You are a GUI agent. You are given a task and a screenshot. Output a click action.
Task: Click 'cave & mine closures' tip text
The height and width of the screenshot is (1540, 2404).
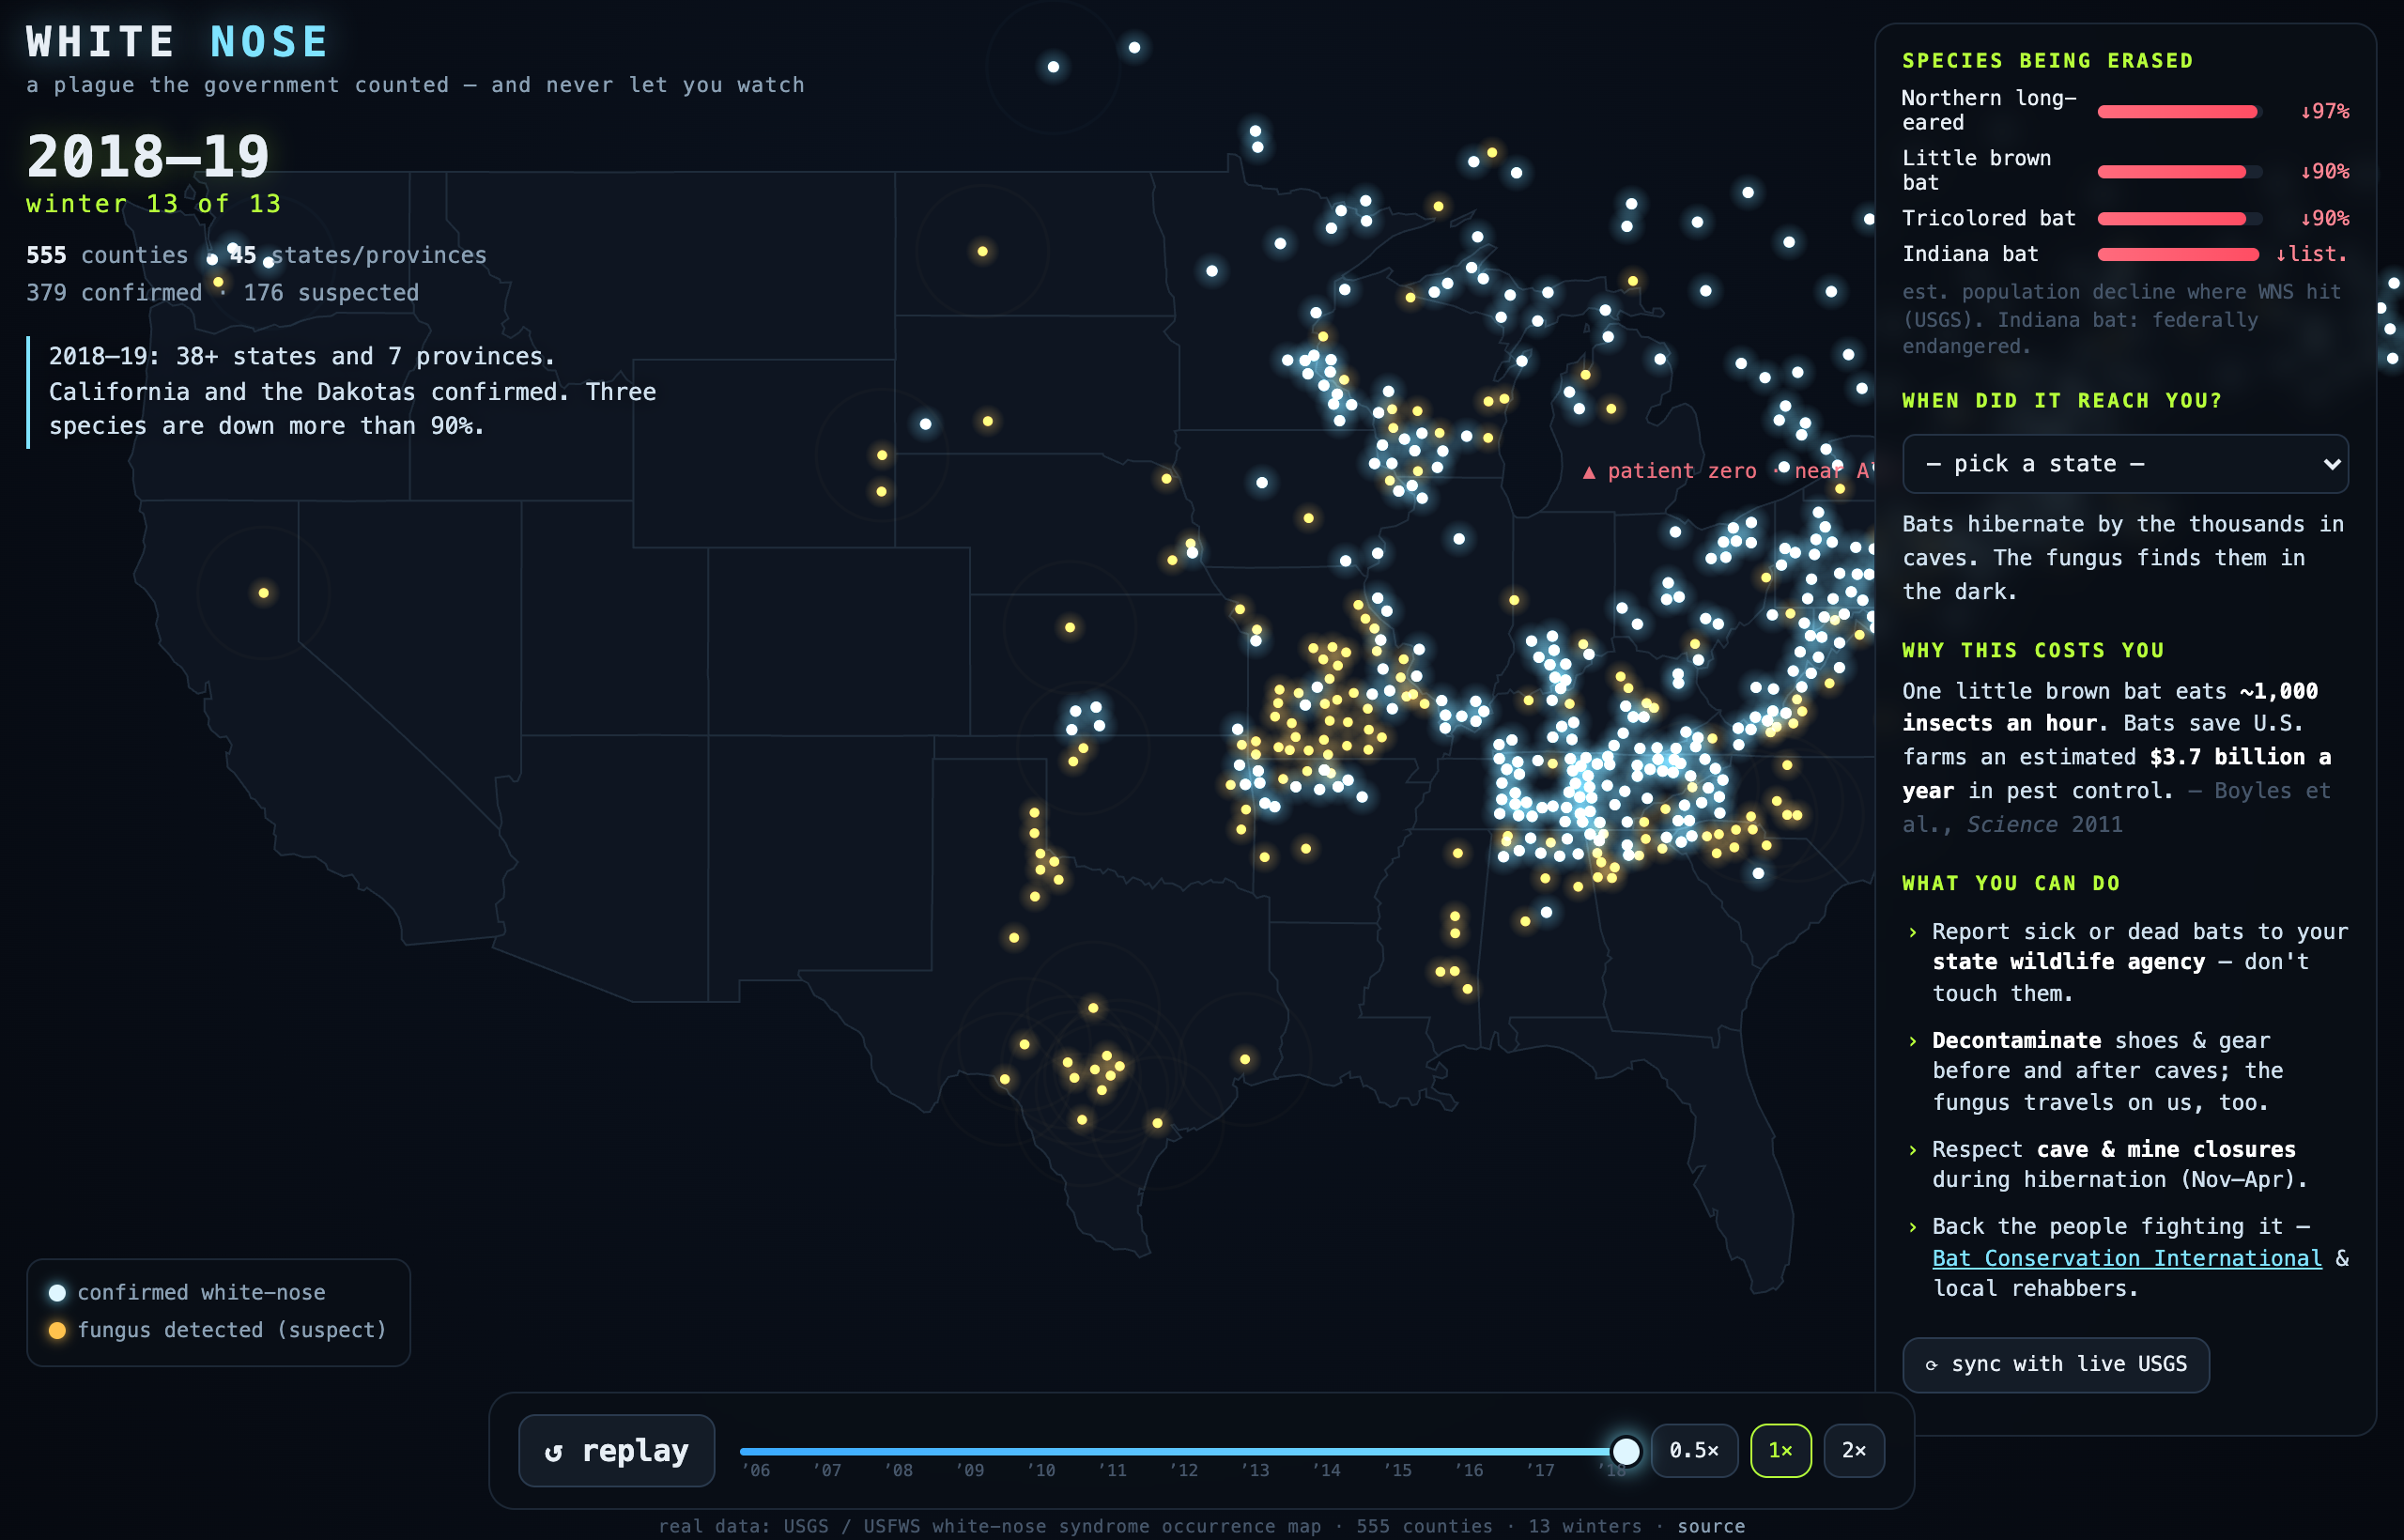(x=2166, y=1149)
